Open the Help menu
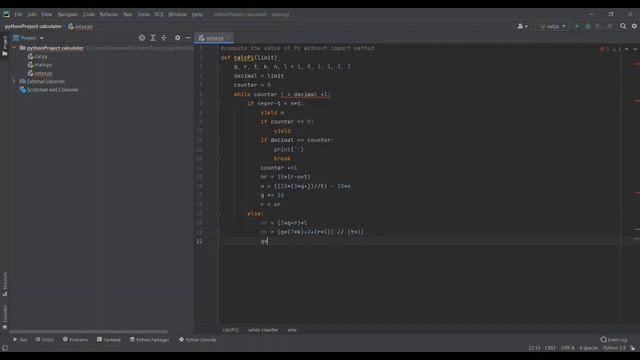640x360 pixels. pos(197,14)
